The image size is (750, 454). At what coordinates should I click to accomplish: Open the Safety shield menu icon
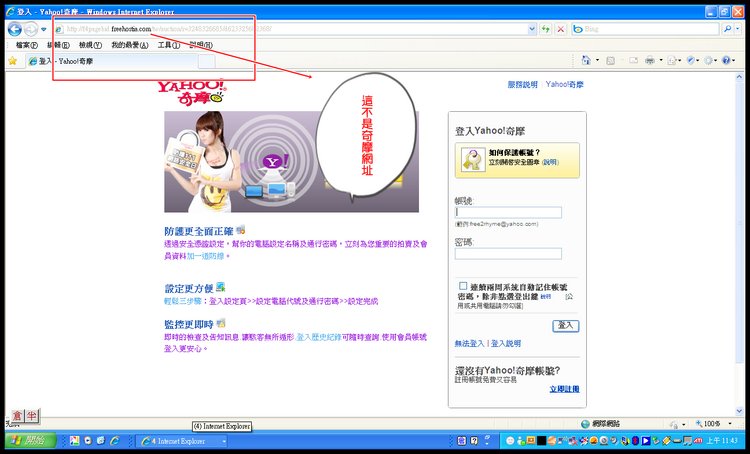click(692, 60)
